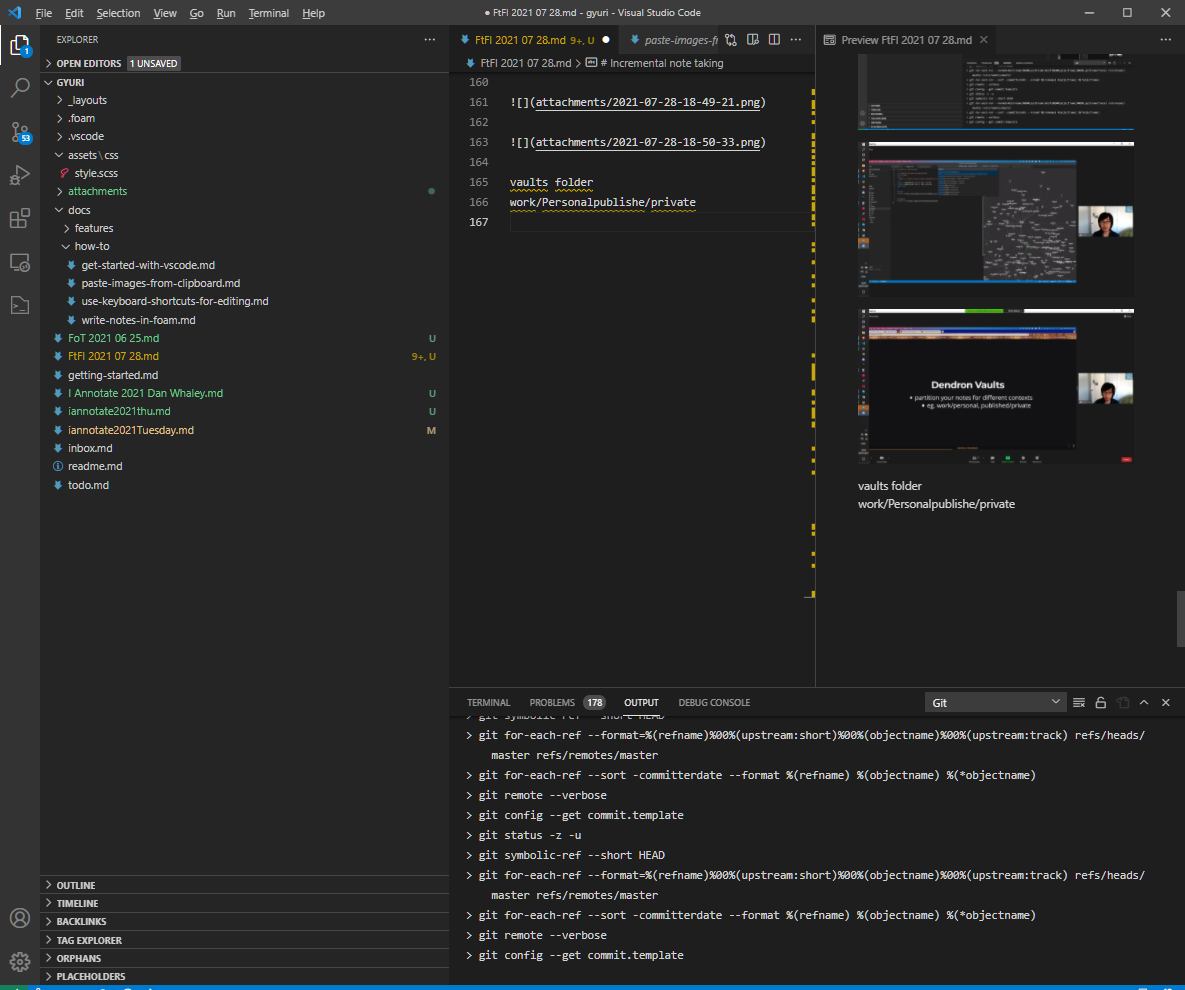Open the terminal-style activity bar icon
The image size is (1185, 990).
(x=20, y=305)
